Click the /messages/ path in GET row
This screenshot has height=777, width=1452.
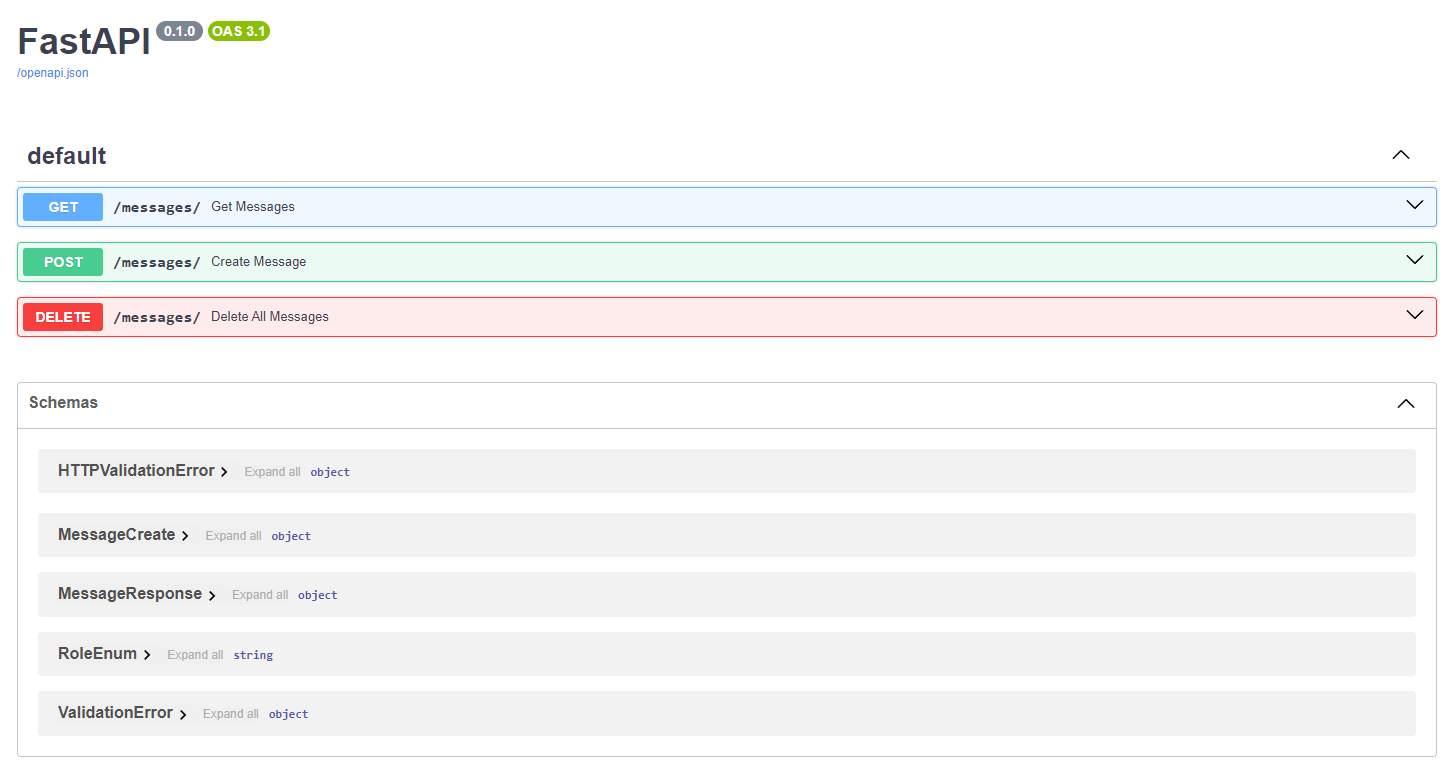pos(157,207)
